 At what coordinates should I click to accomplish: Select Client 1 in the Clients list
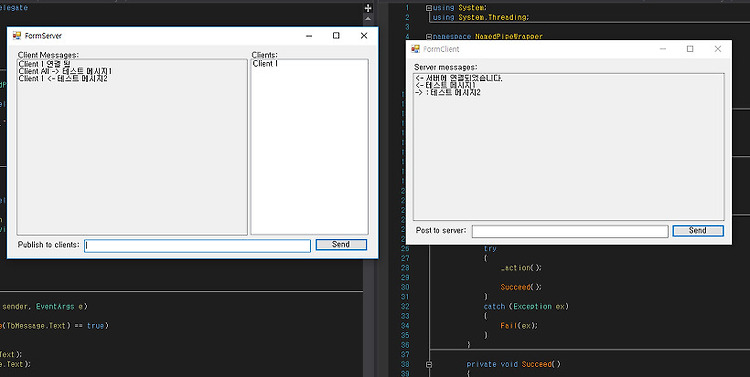265,64
